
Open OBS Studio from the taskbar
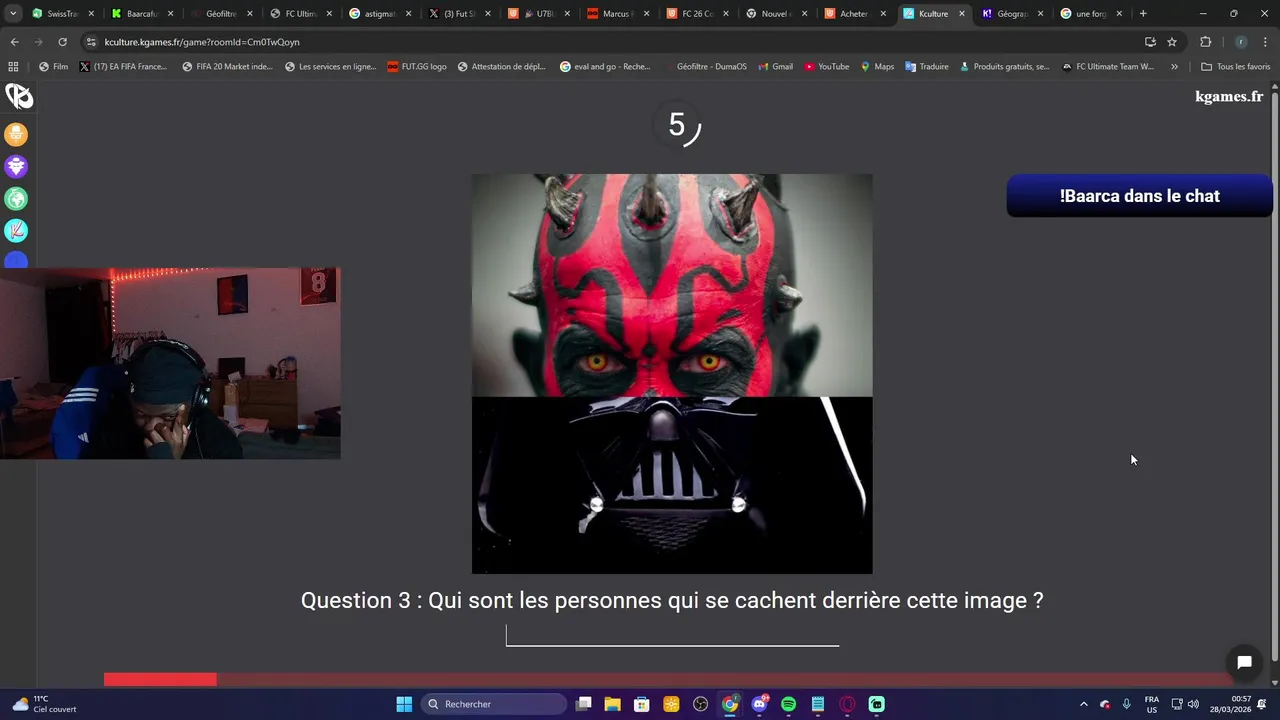pos(700,704)
